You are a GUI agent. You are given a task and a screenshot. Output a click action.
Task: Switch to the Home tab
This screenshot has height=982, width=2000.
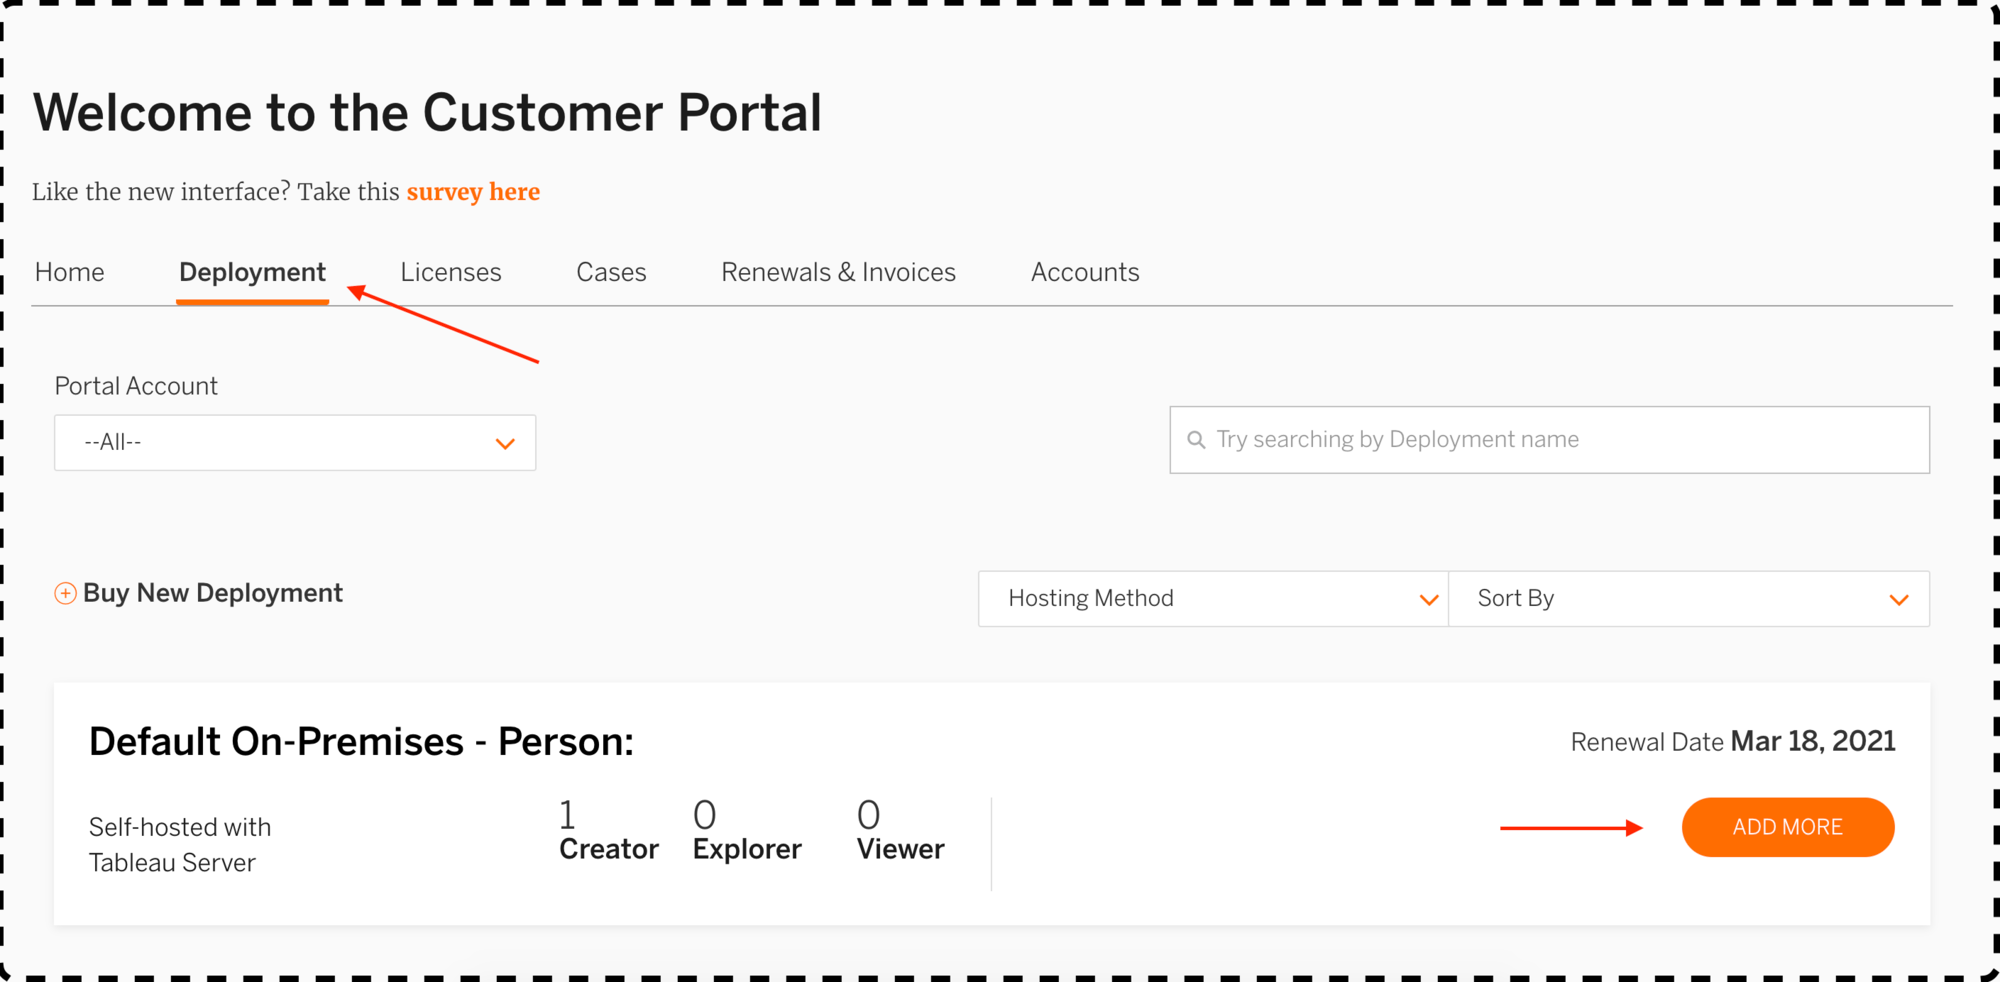point(70,272)
